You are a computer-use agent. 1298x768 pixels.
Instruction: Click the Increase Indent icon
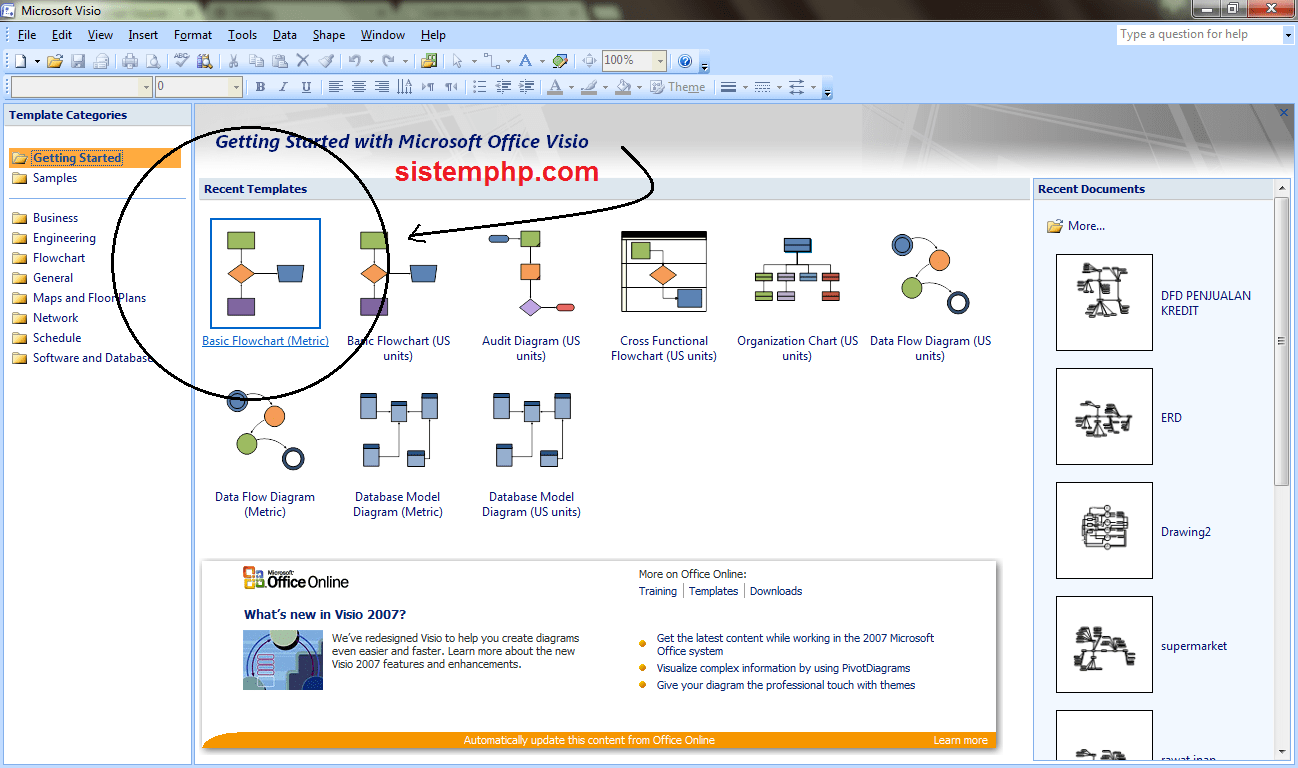coord(526,87)
